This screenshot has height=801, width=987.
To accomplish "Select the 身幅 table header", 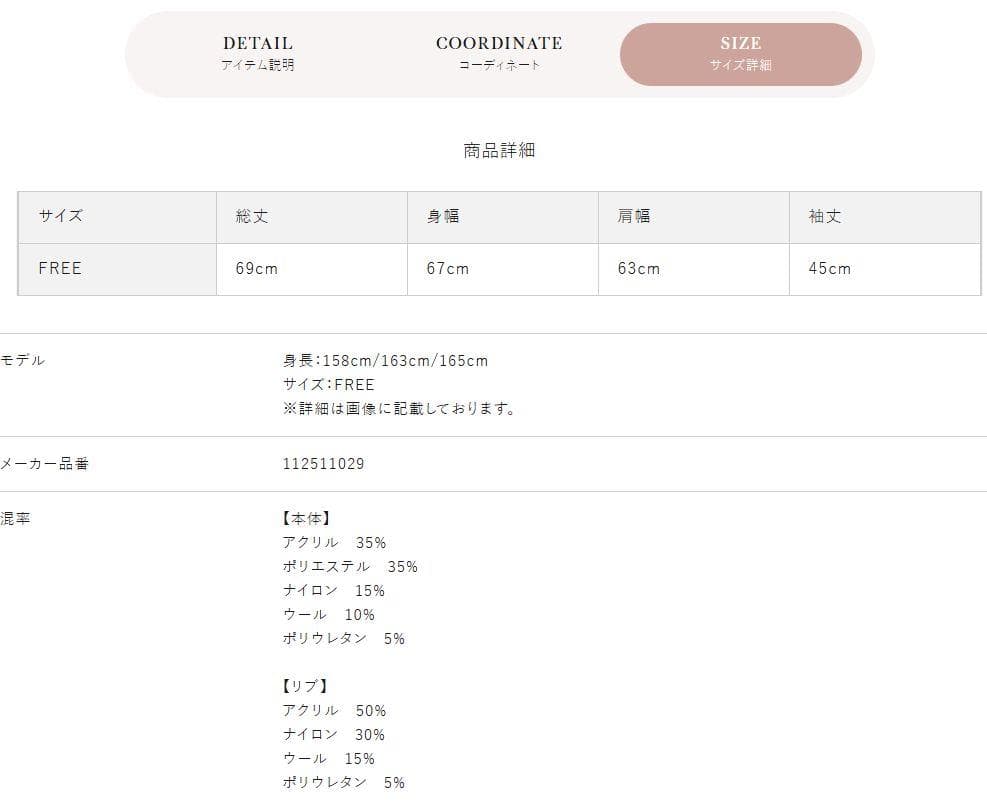I will (443, 216).
